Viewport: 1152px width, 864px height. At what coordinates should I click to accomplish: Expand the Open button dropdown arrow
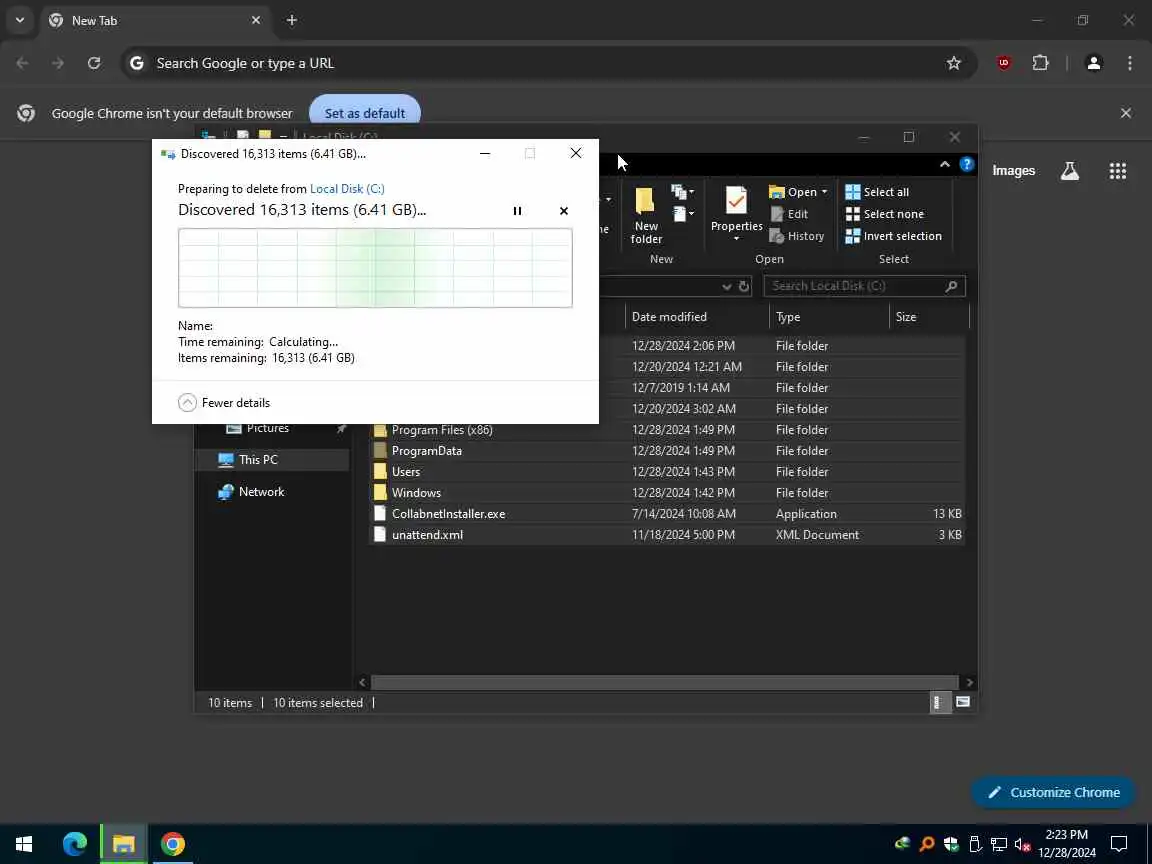click(824, 192)
